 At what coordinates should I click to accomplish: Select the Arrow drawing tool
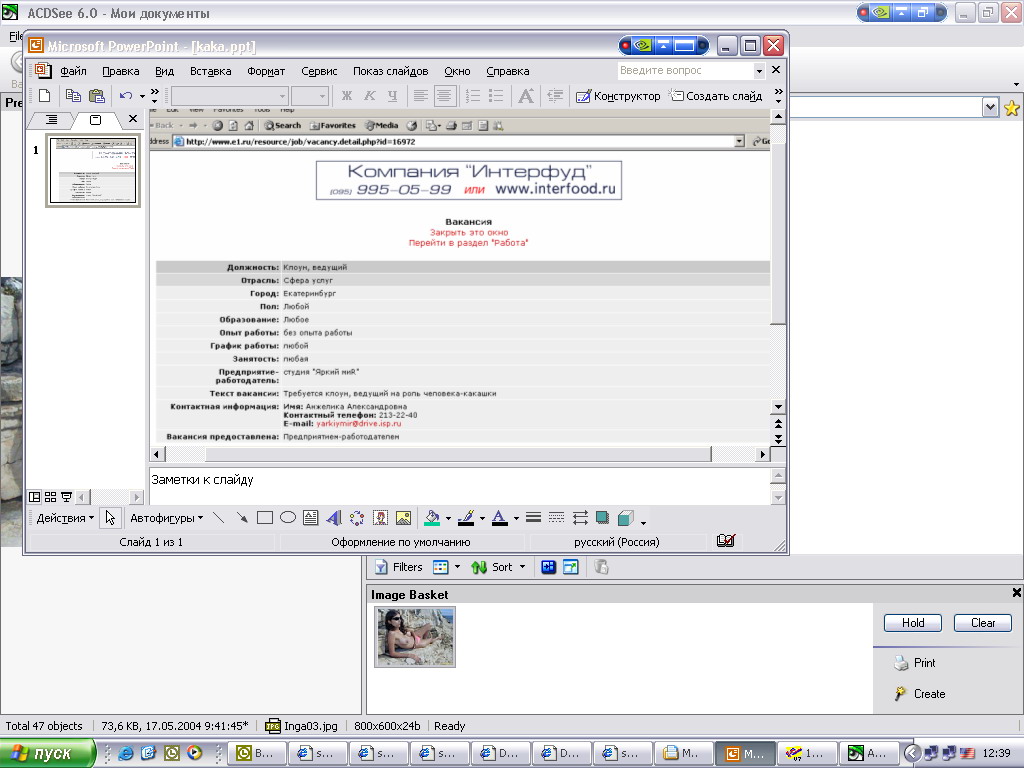(242, 518)
